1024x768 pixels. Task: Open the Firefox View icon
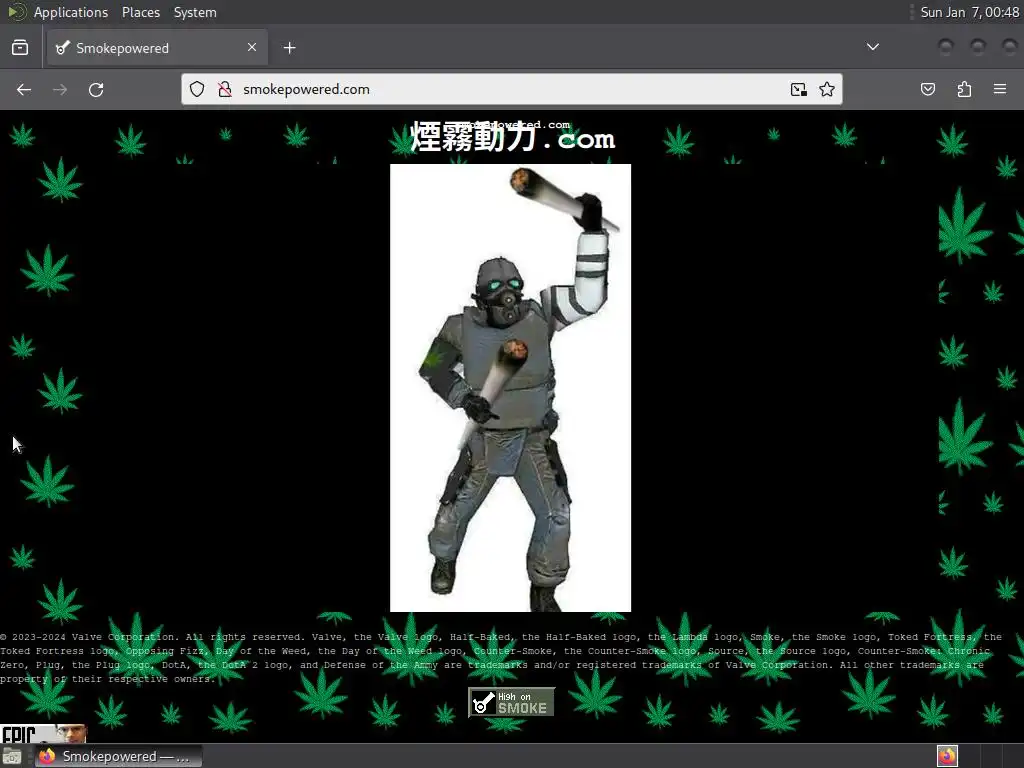(x=20, y=48)
